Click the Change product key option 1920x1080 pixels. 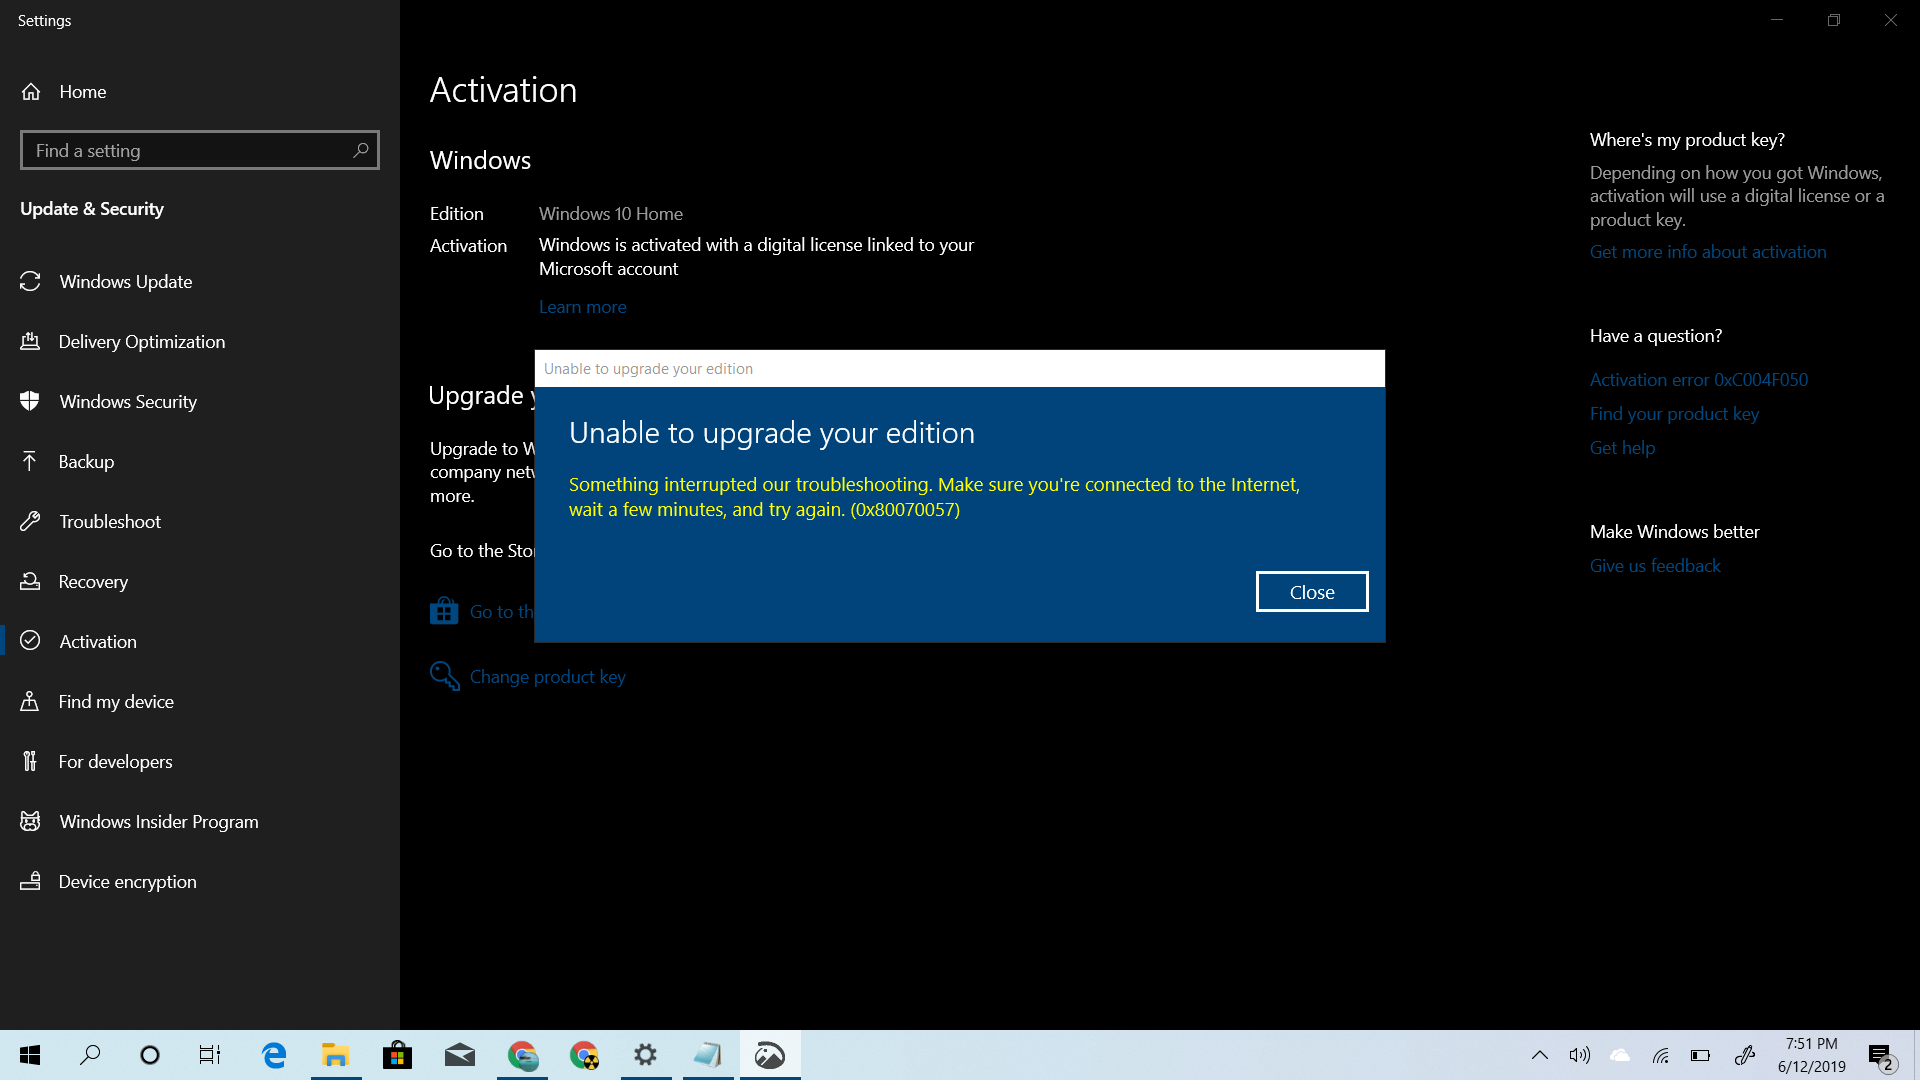pyautogui.click(x=547, y=676)
